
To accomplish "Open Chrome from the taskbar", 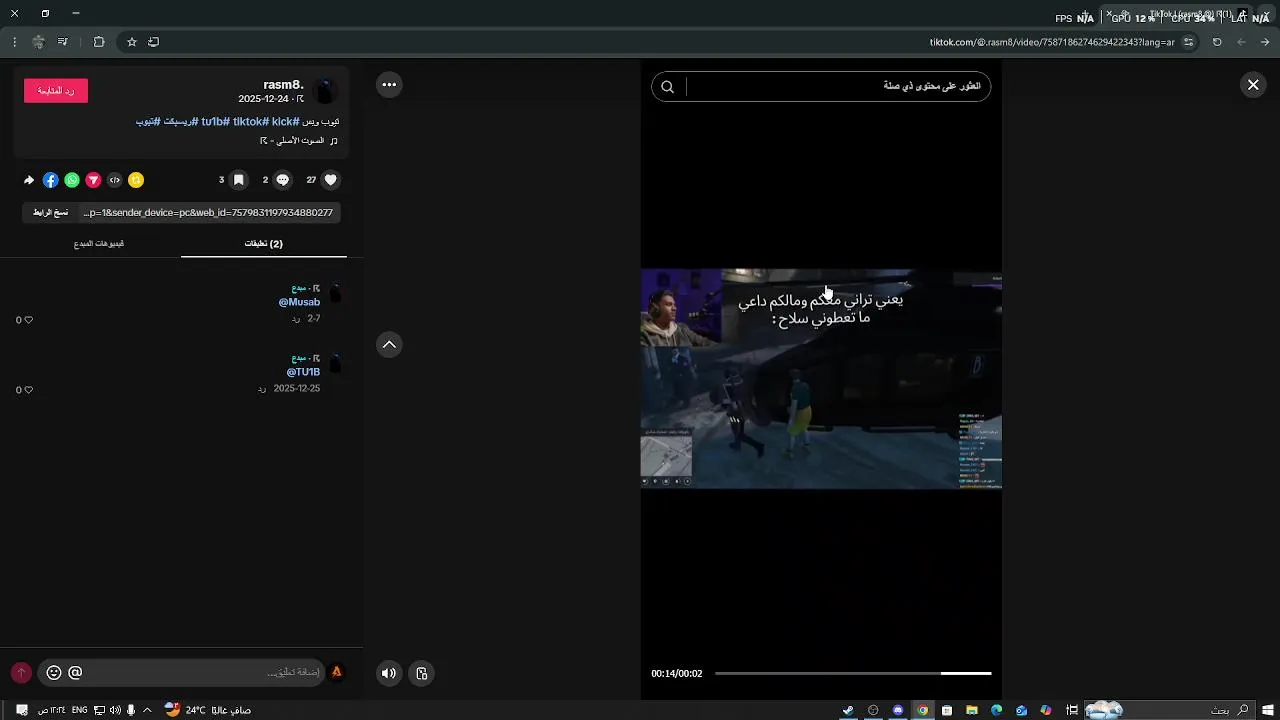I will (922, 710).
